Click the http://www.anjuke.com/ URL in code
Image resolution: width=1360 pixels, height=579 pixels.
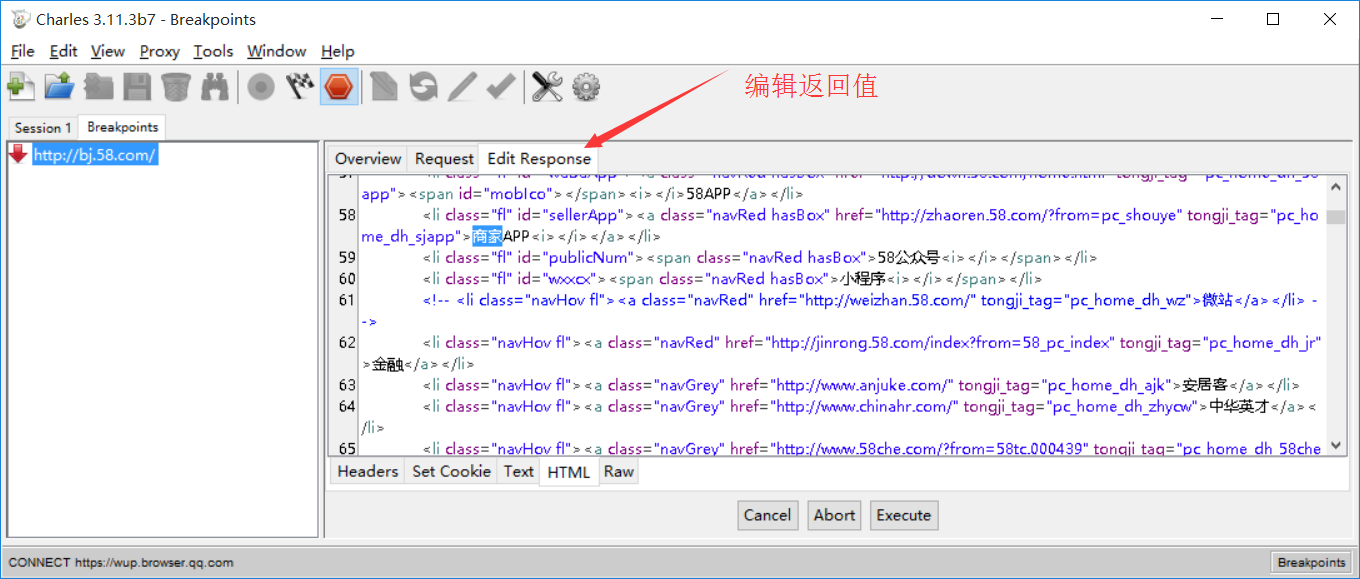863,385
